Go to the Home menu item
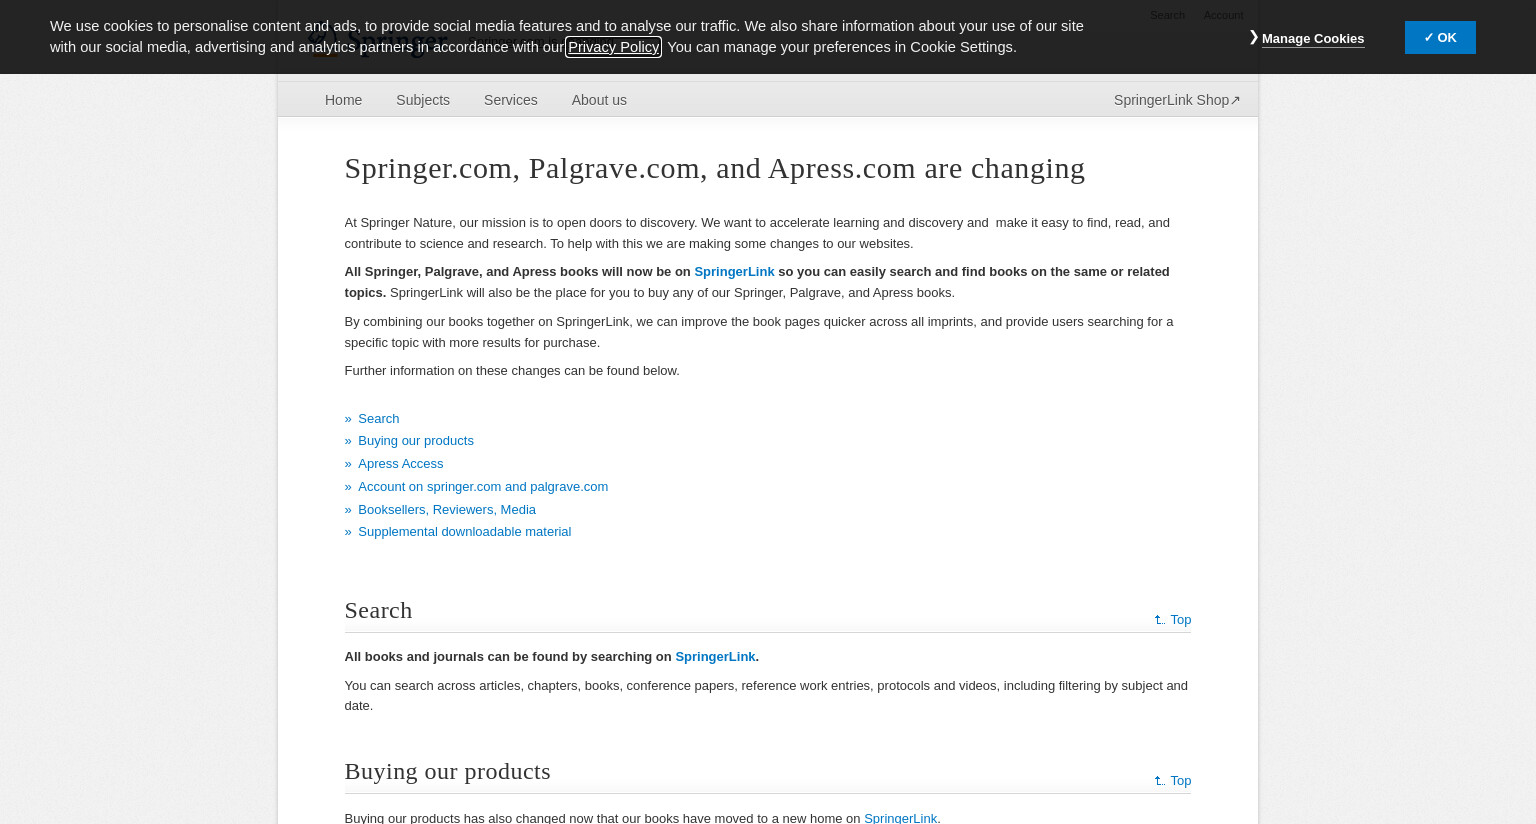 pyautogui.click(x=343, y=100)
